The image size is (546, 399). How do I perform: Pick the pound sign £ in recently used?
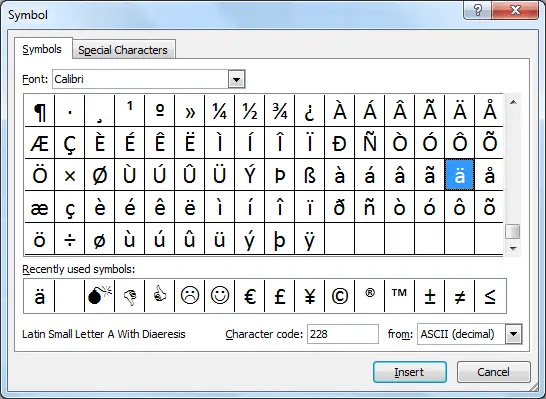[280, 296]
